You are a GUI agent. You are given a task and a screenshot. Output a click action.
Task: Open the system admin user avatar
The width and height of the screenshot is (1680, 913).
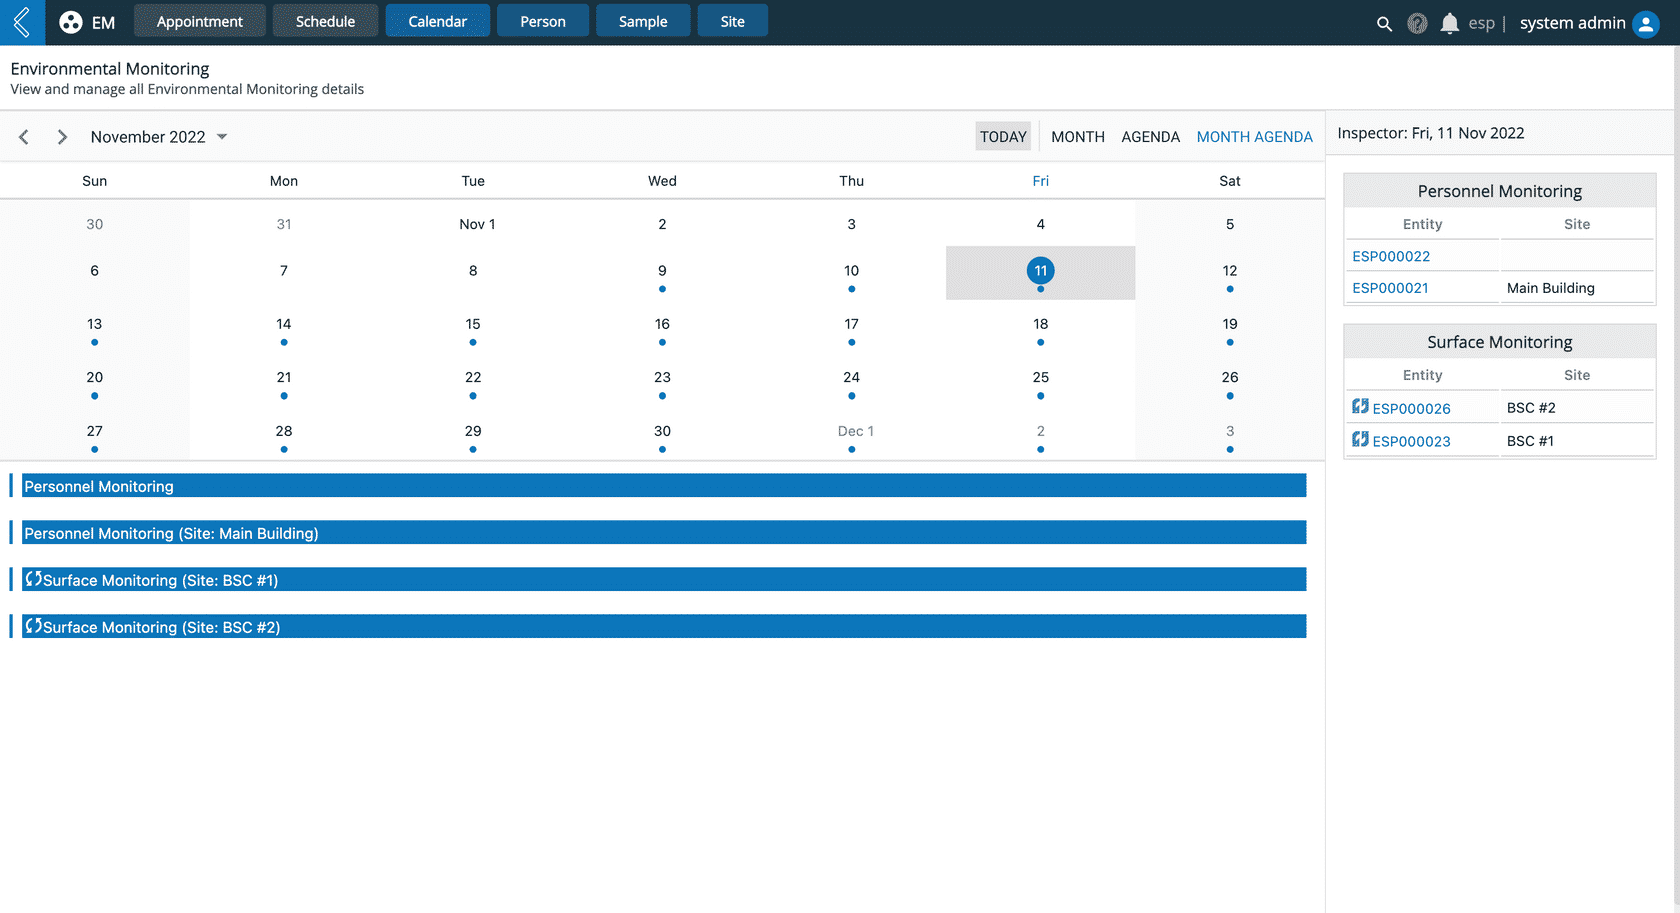(1645, 23)
